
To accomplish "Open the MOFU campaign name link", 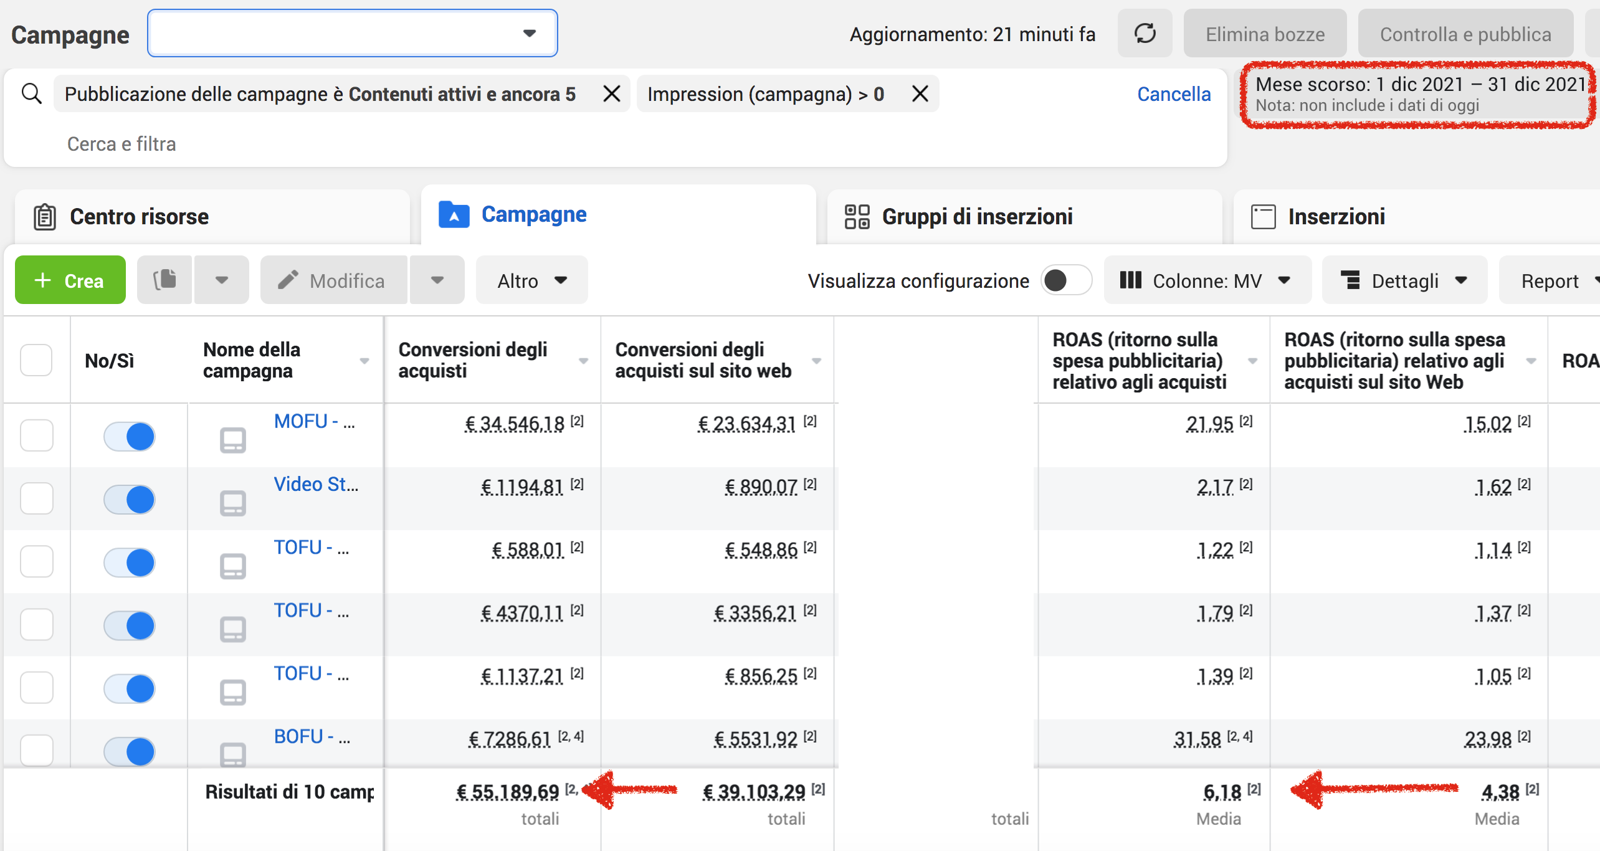I will click(314, 421).
